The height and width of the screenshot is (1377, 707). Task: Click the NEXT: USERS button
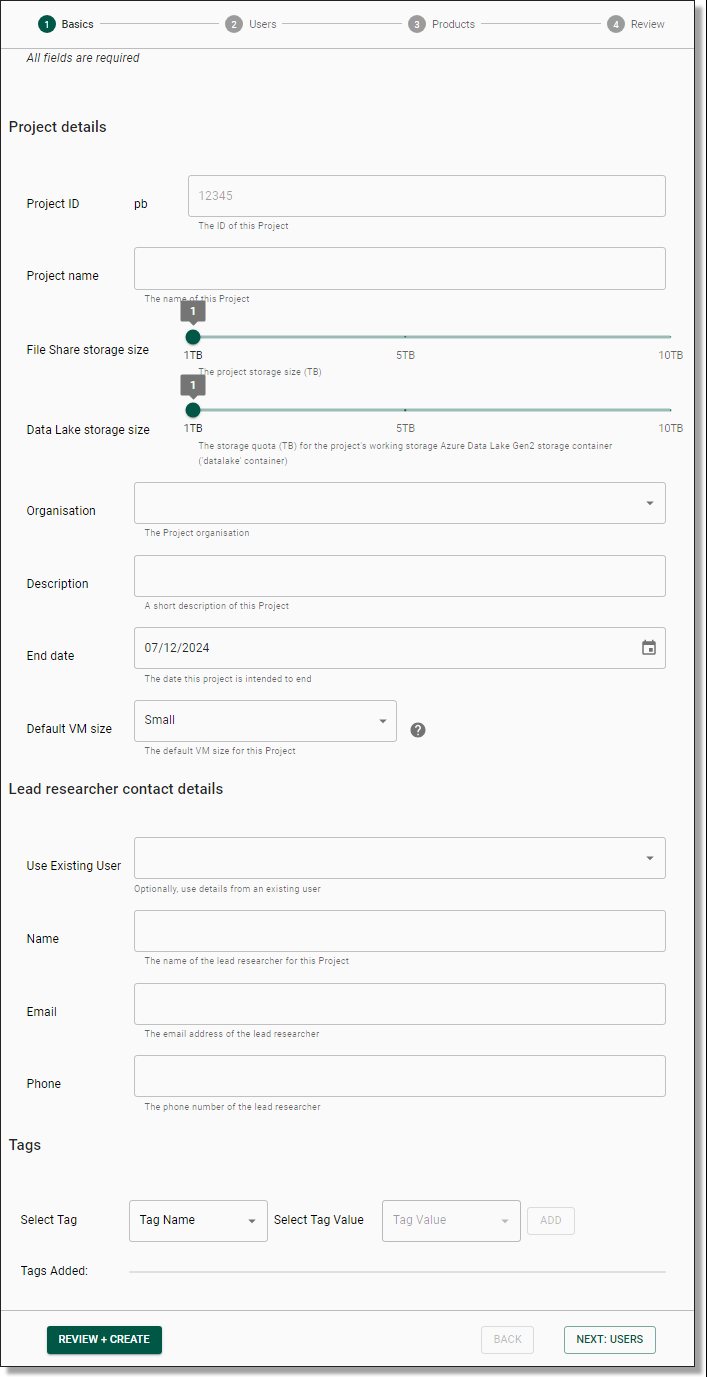pos(609,1339)
